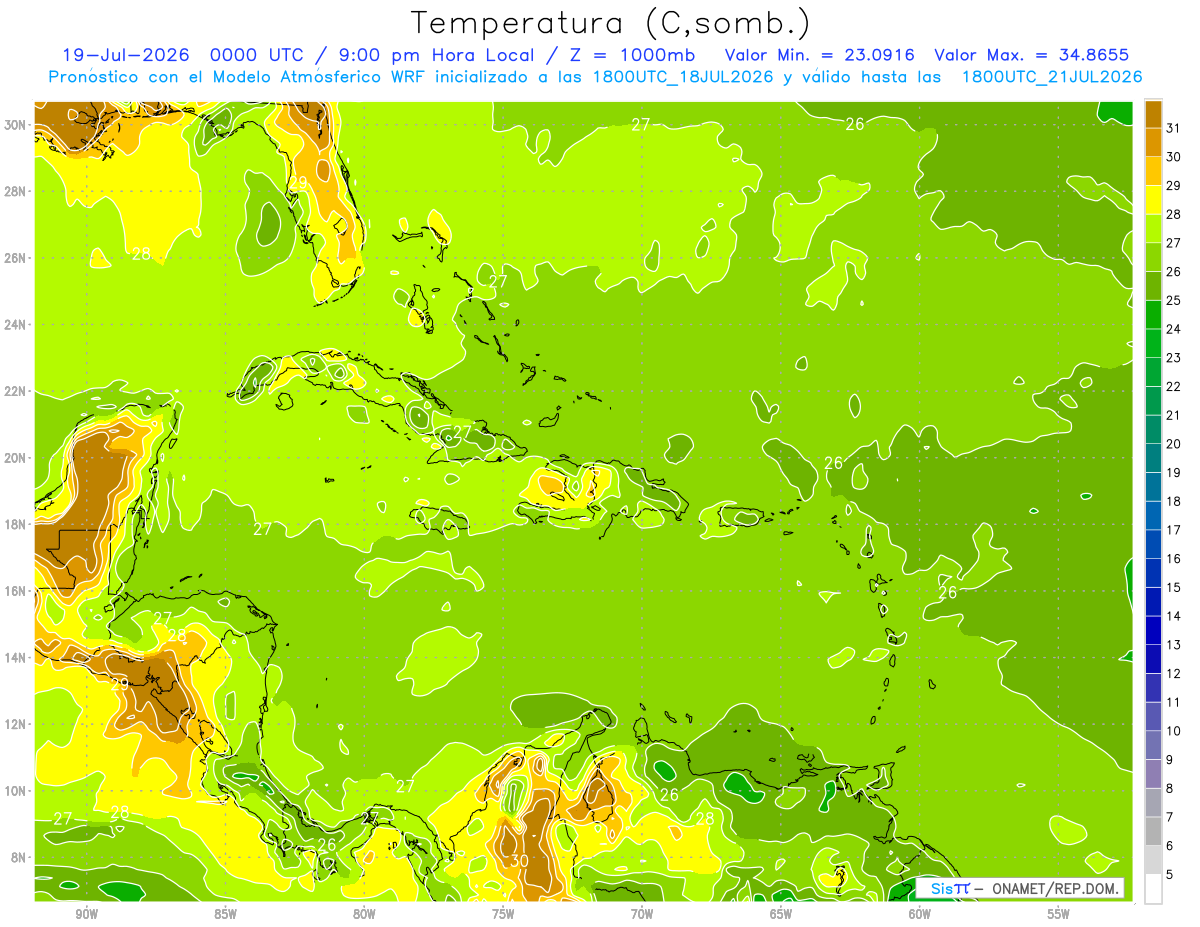Click the 12N latitude label
This screenshot has width=1200, height=927.
click(16, 724)
